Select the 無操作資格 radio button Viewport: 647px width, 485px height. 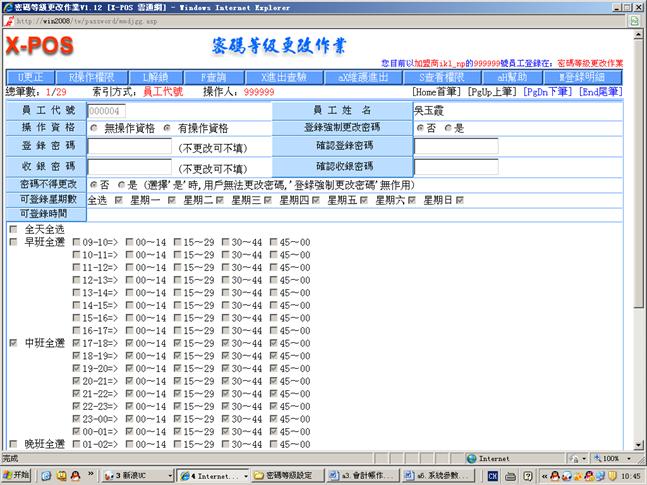tap(94, 128)
